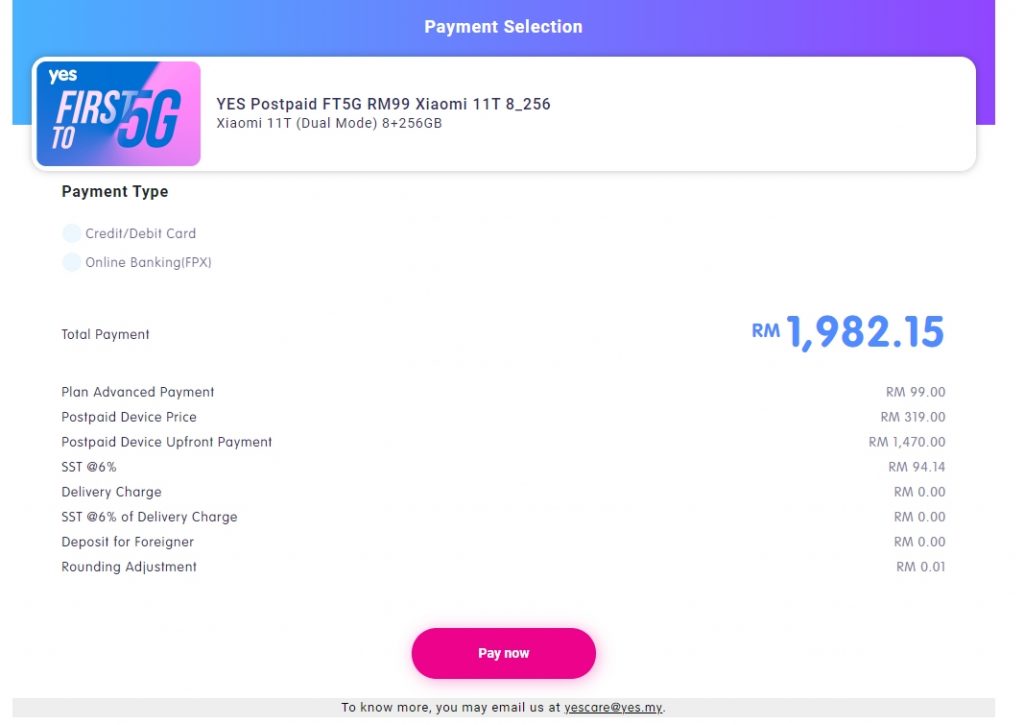Click the YES Postpaid FT5G RM99 plan title
The height and width of the screenshot is (725, 1024).
(383, 104)
